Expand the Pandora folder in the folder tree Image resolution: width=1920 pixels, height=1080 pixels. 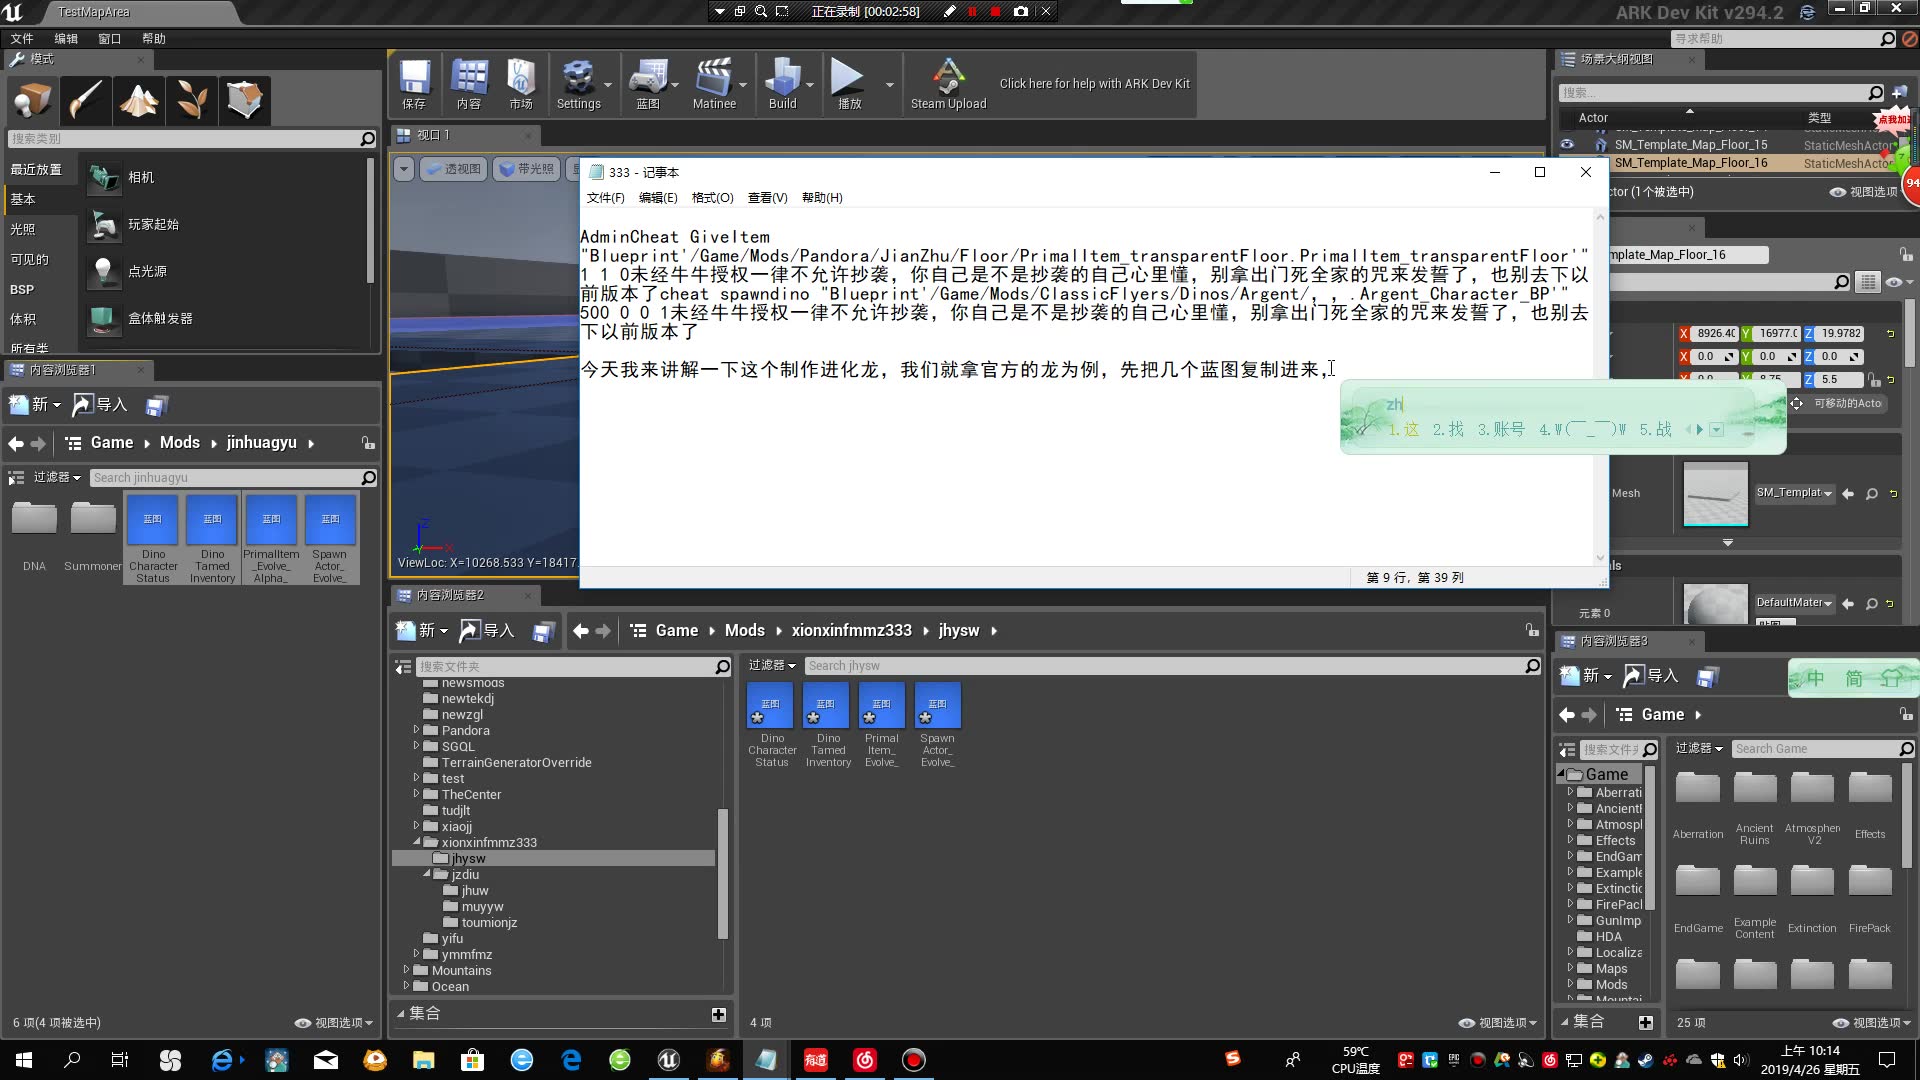click(x=419, y=730)
